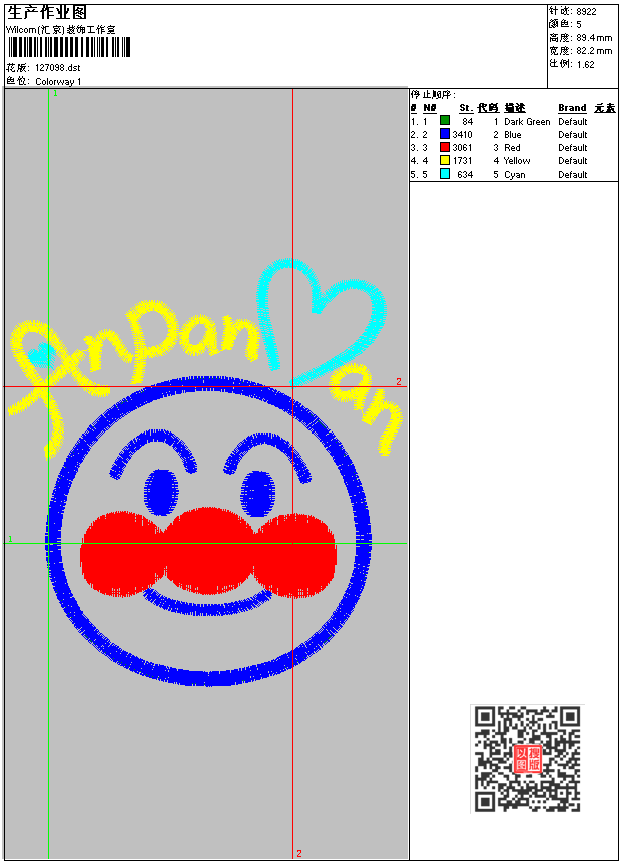Select the stitch count 3061
Viewport: 620px width, 861px height.
pyautogui.click(x=462, y=148)
